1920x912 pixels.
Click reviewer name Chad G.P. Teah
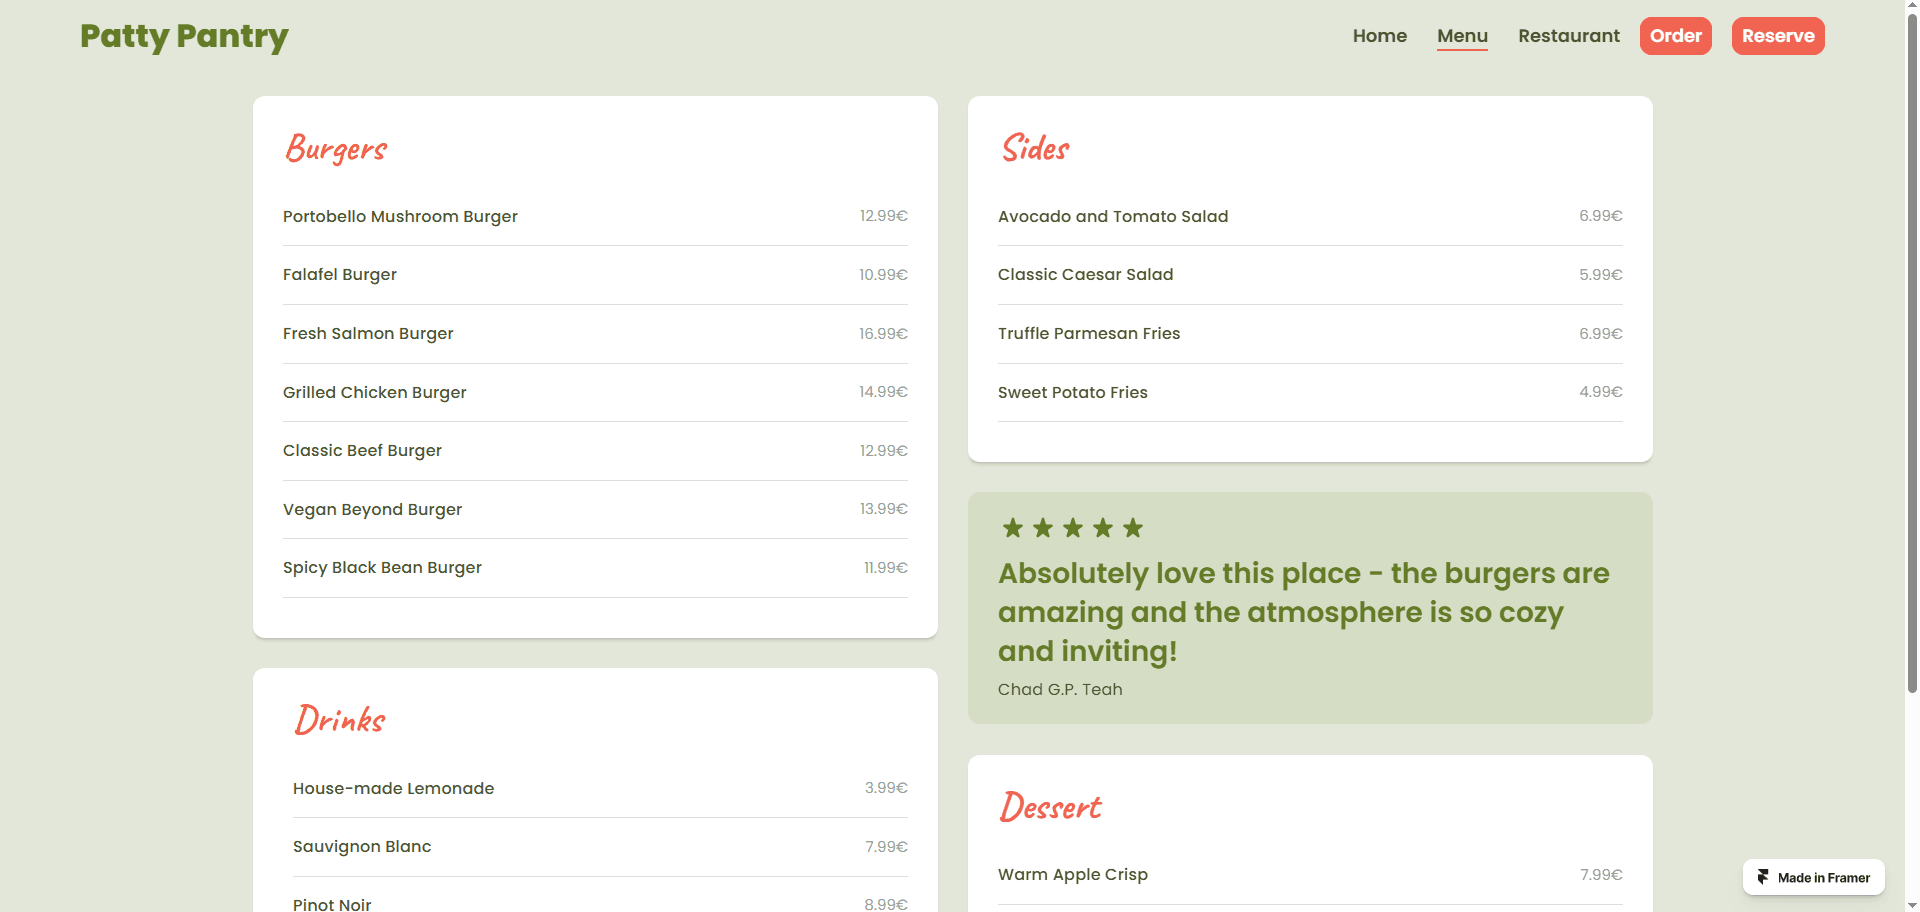(x=1060, y=689)
